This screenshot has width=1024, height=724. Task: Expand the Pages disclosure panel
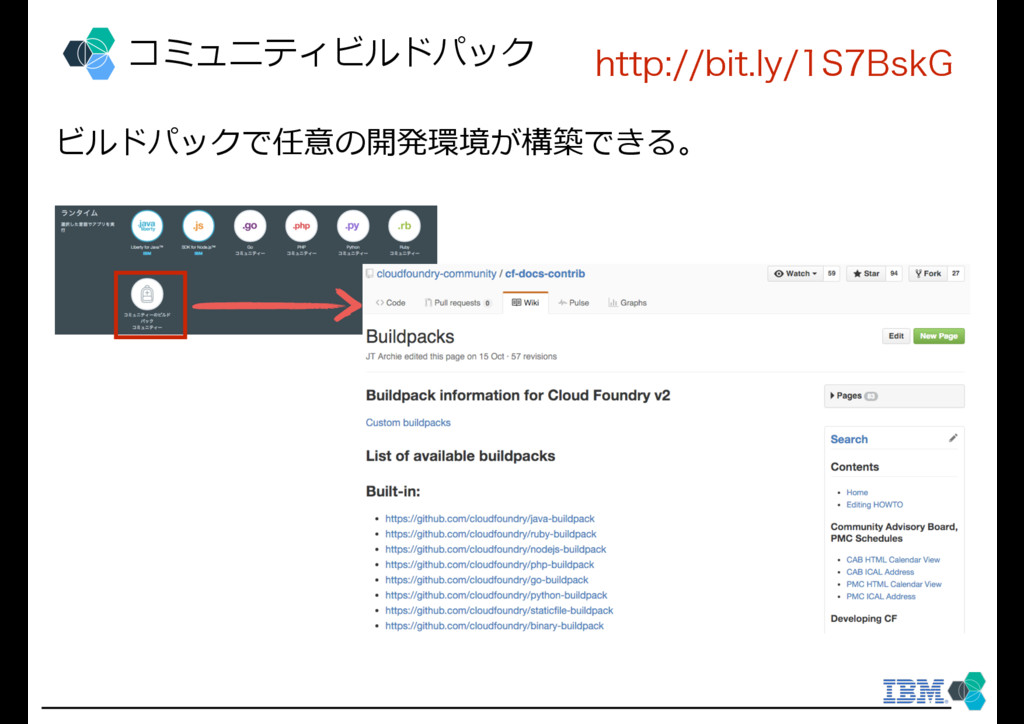point(894,396)
